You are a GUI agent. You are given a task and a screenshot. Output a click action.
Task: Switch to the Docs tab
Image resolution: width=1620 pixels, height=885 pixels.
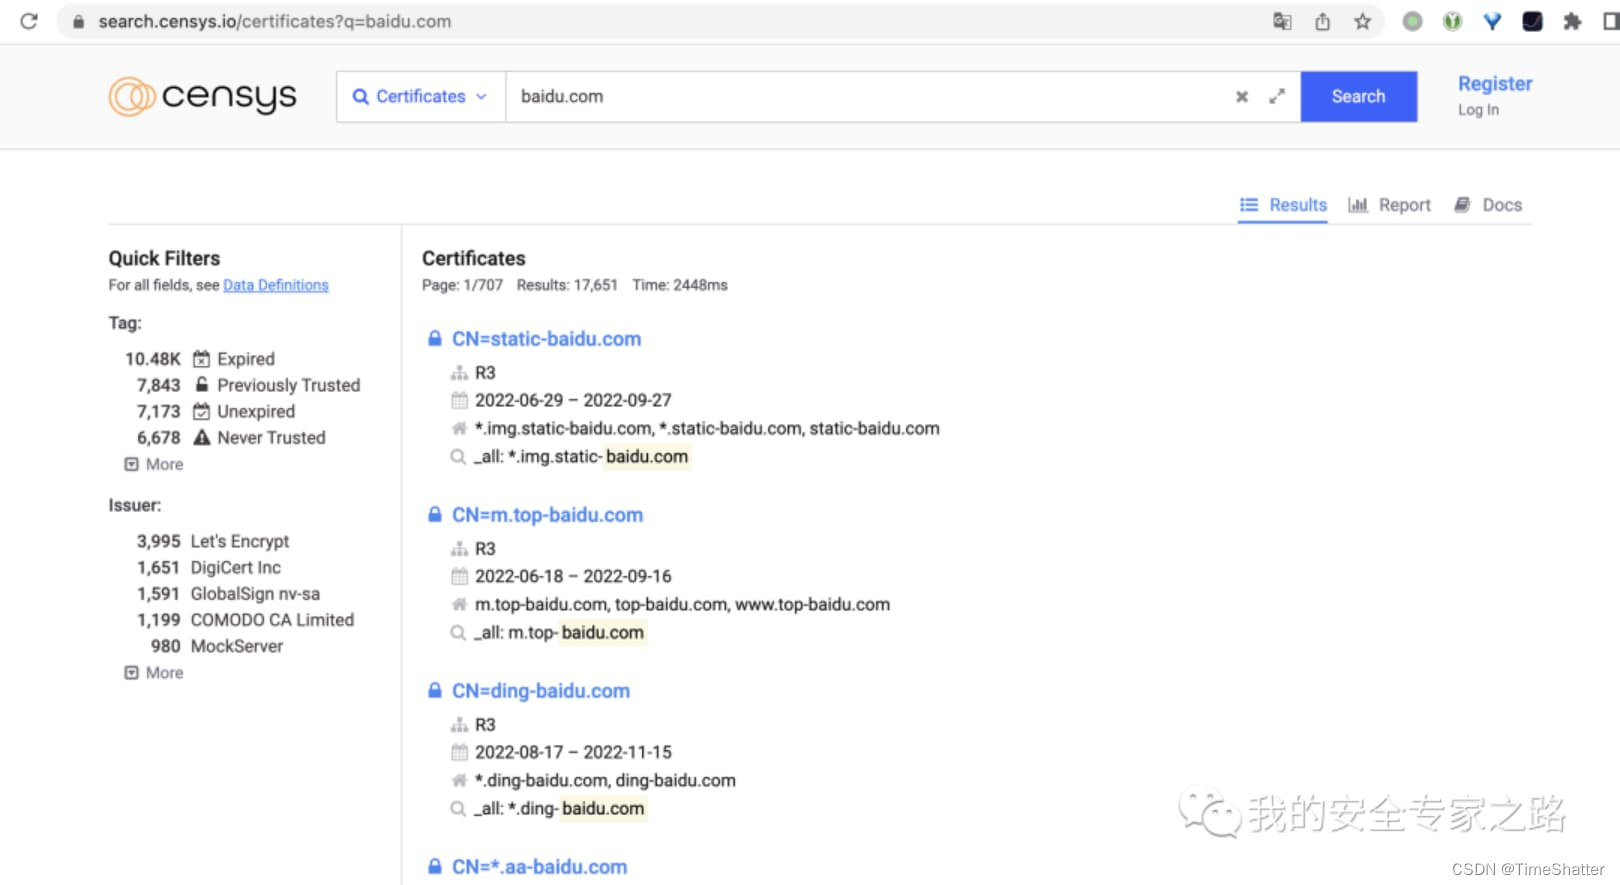[1488, 205]
